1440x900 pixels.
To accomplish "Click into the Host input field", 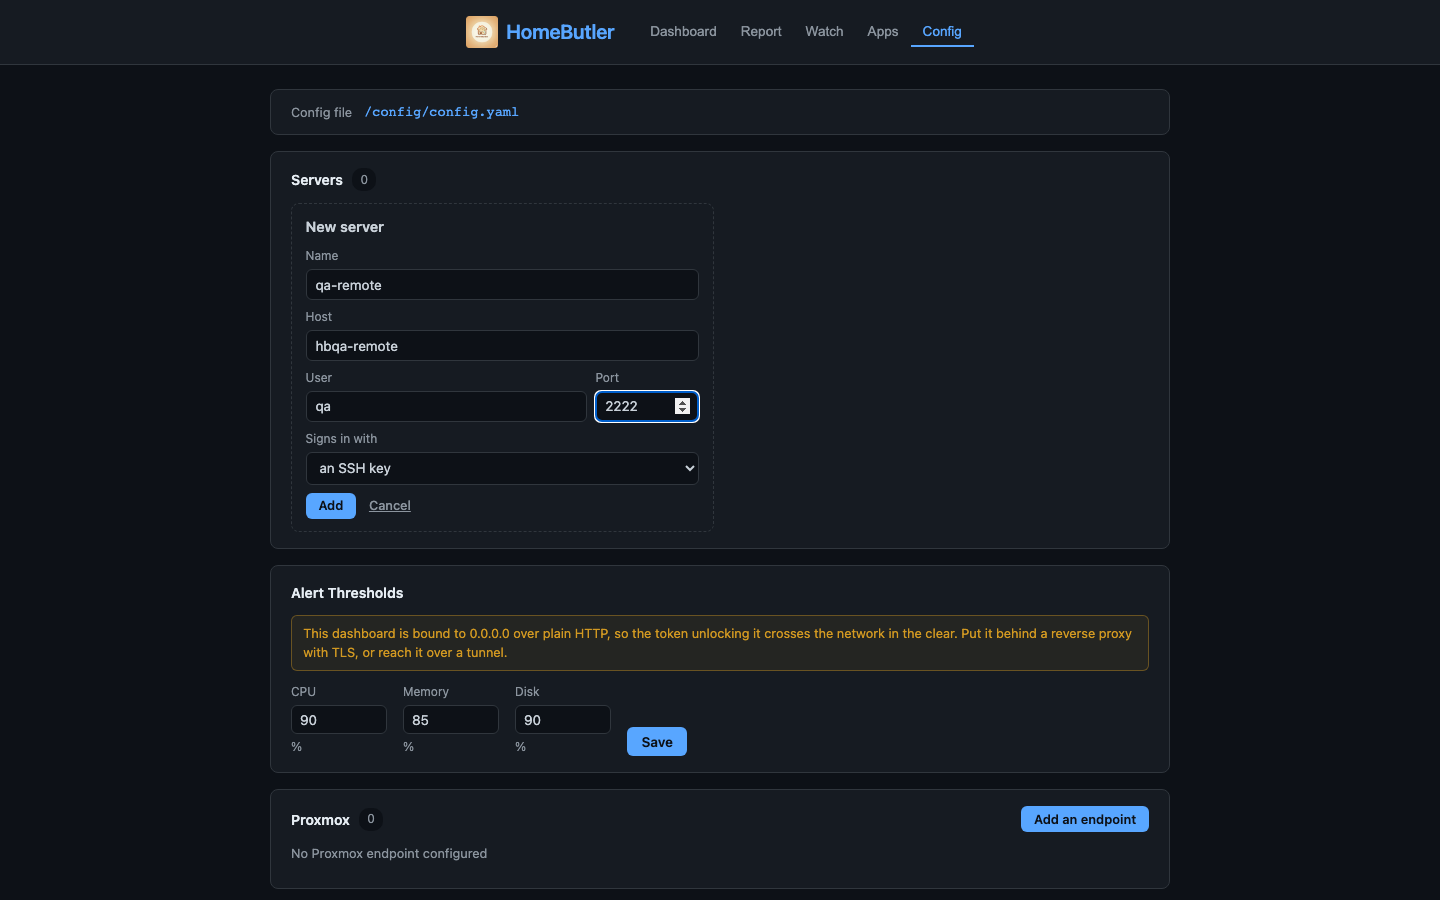I will coord(502,346).
